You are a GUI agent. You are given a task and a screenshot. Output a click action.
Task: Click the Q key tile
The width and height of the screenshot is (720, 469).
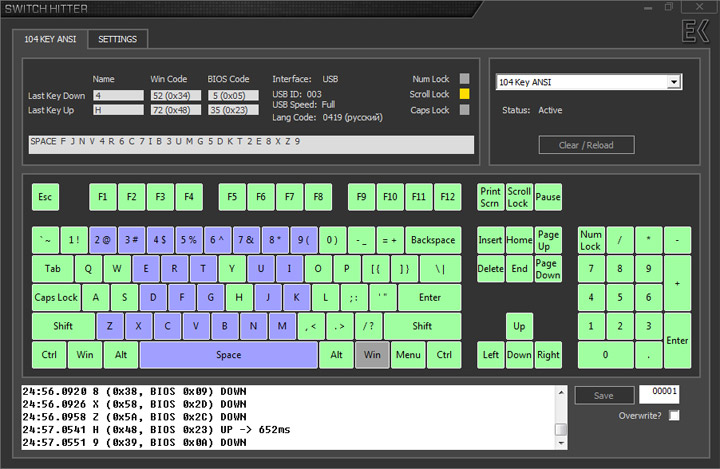pyautogui.click(x=88, y=269)
